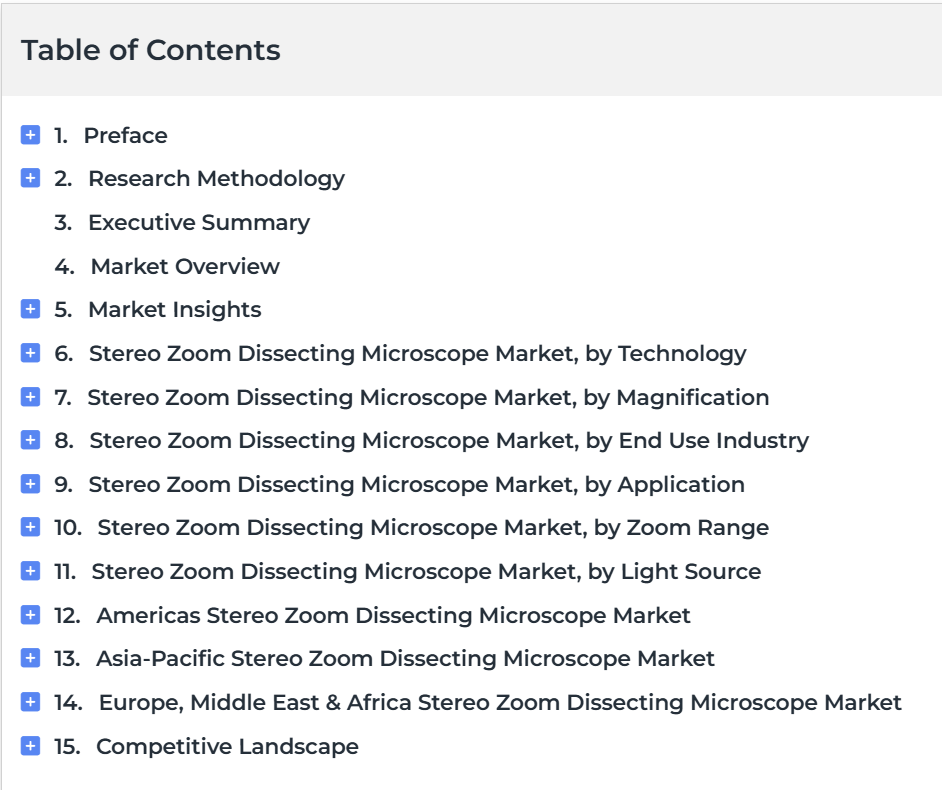
Task: Expand the by End Use Industry plus icon
Action: tap(30, 440)
